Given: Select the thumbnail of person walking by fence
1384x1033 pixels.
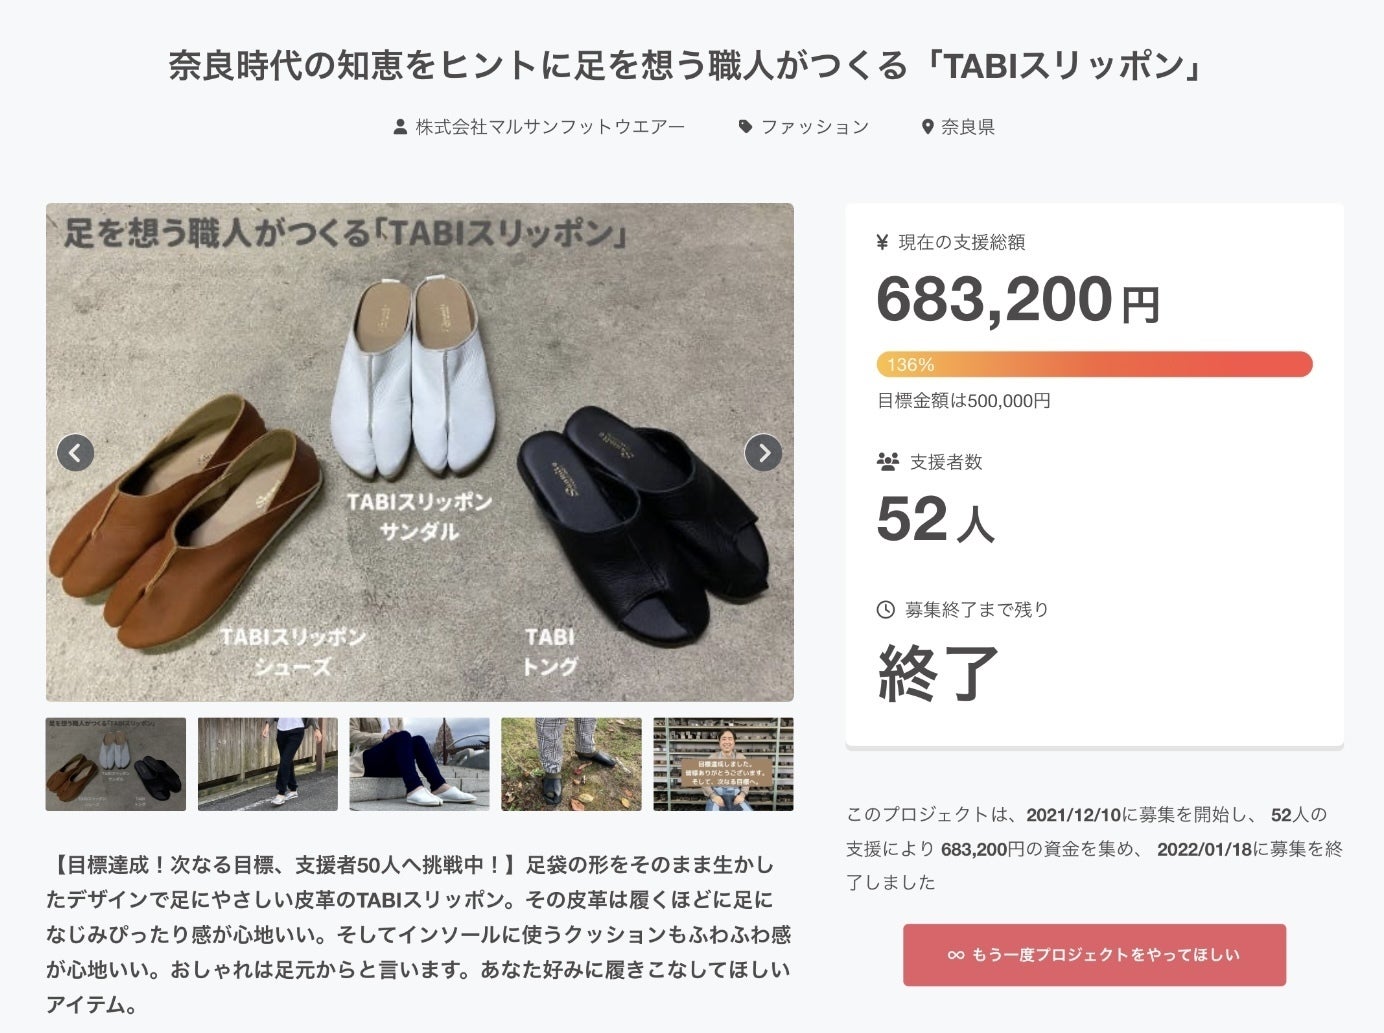Looking at the screenshot, I should click(x=268, y=764).
